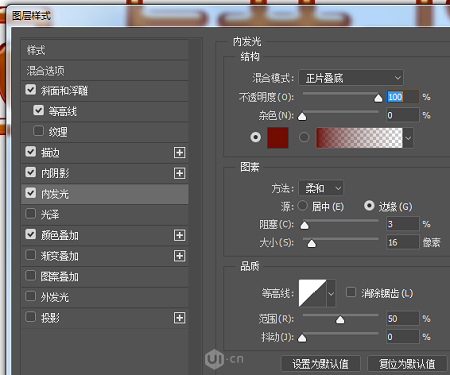Click the 范围 range slider handle
This screenshot has height=375, width=450.
click(x=340, y=320)
